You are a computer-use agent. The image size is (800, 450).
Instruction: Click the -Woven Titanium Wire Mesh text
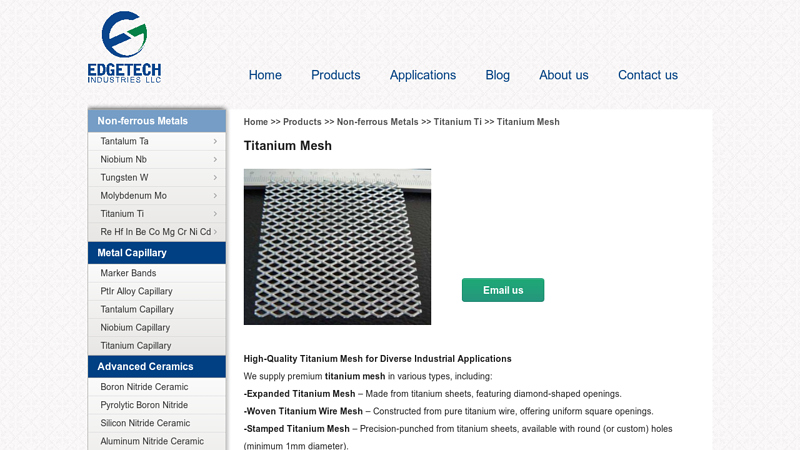point(303,411)
